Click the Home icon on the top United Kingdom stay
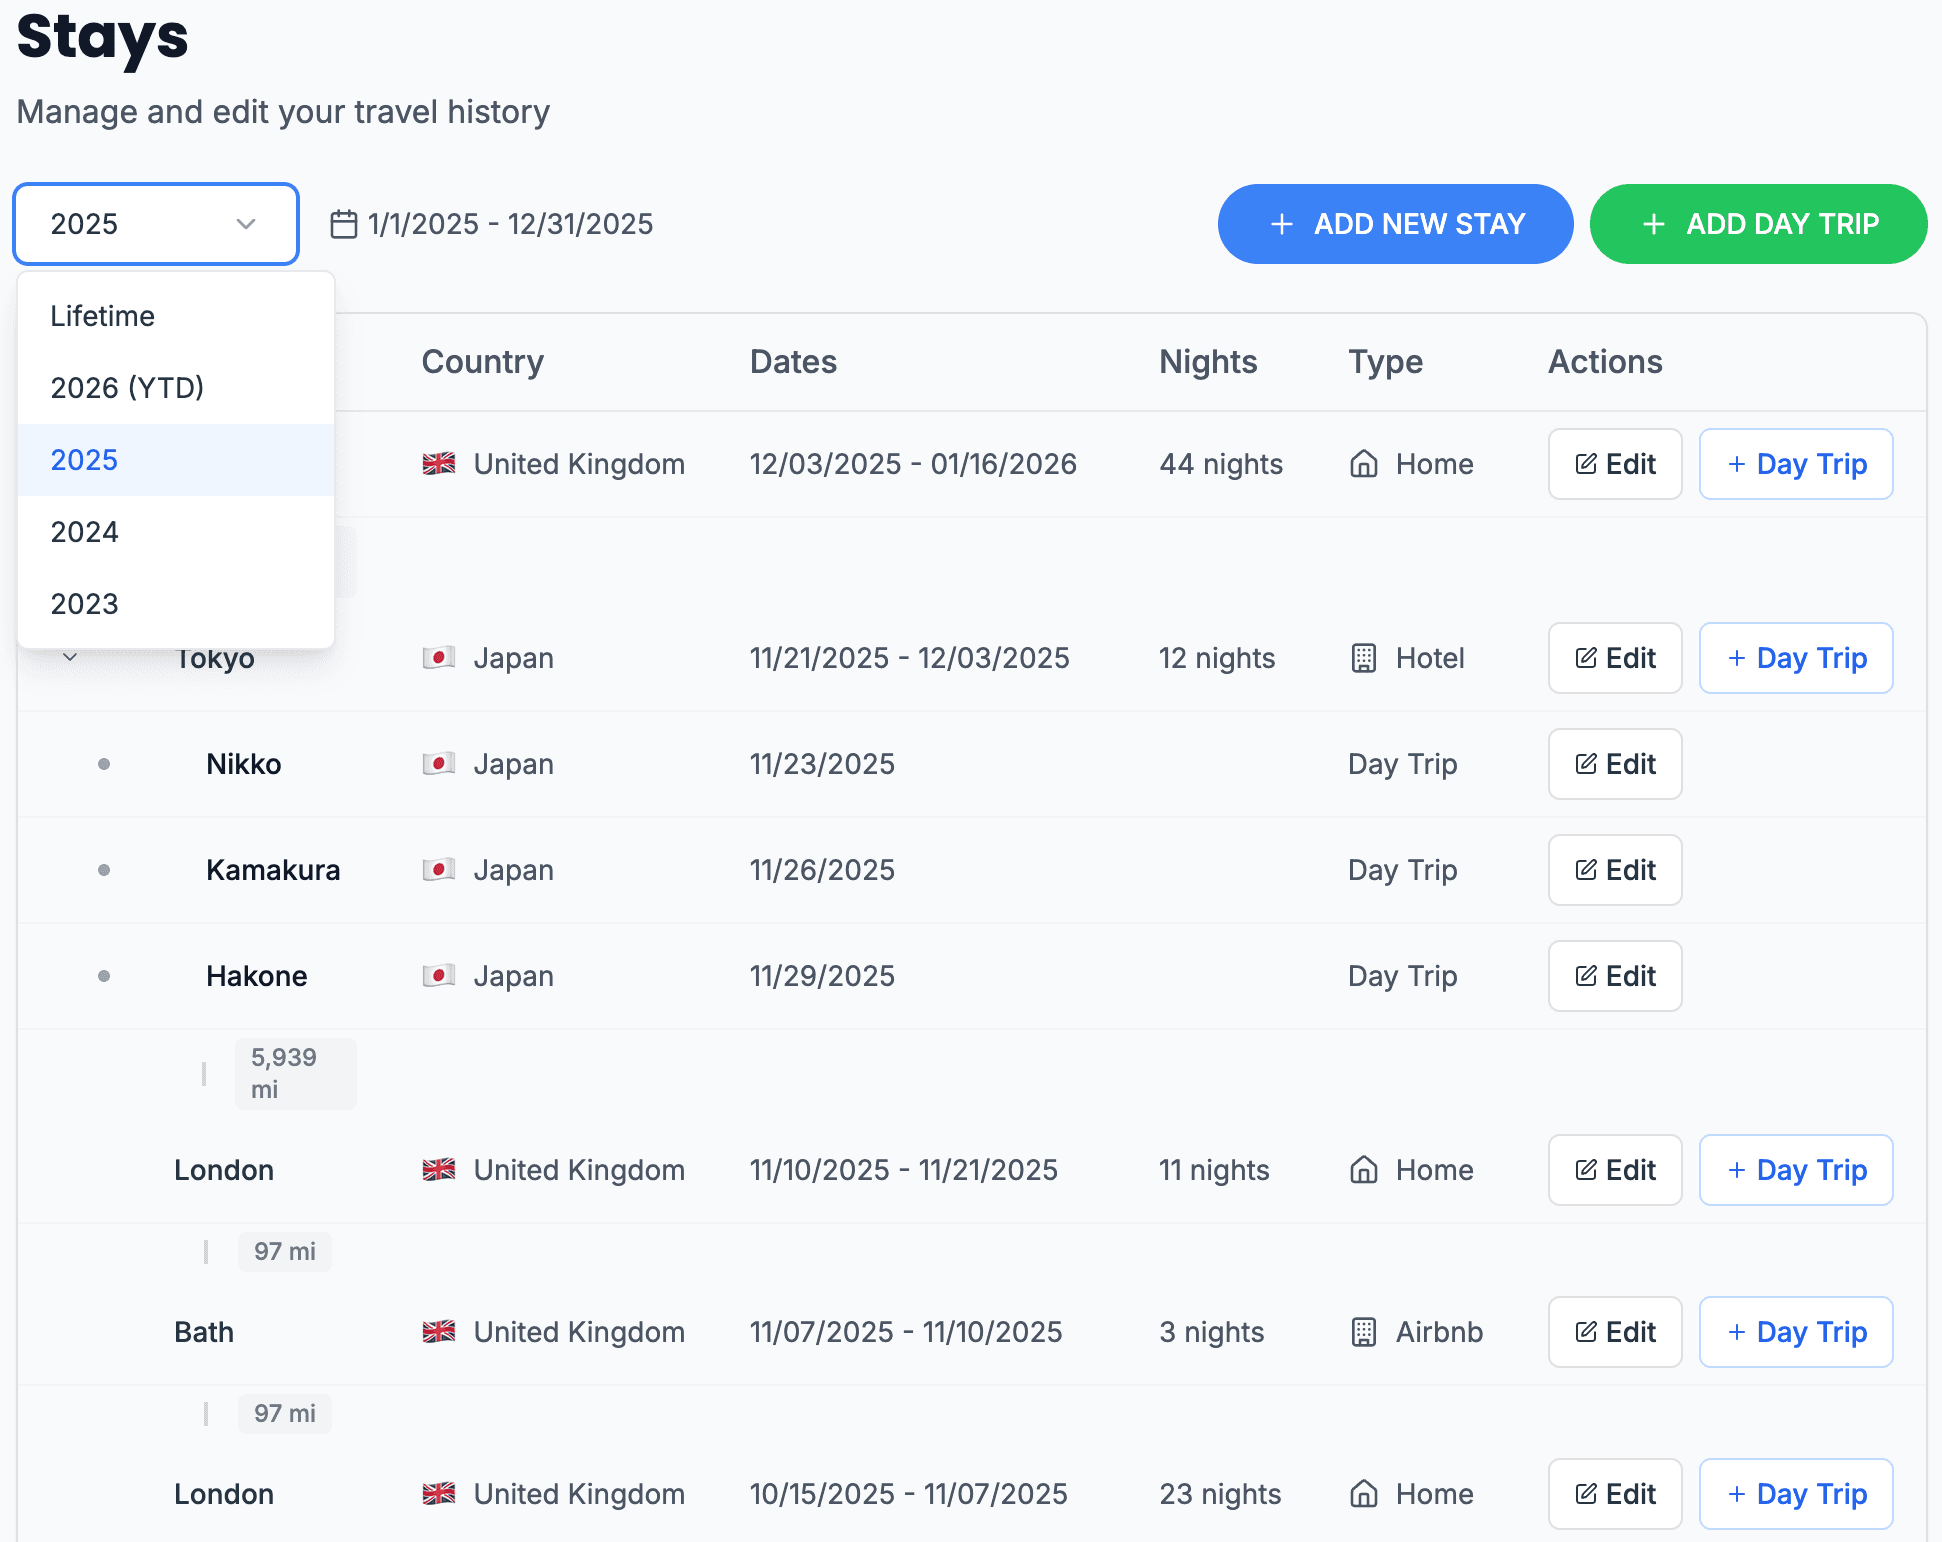Image resolution: width=1942 pixels, height=1542 pixels. tap(1364, 463)
